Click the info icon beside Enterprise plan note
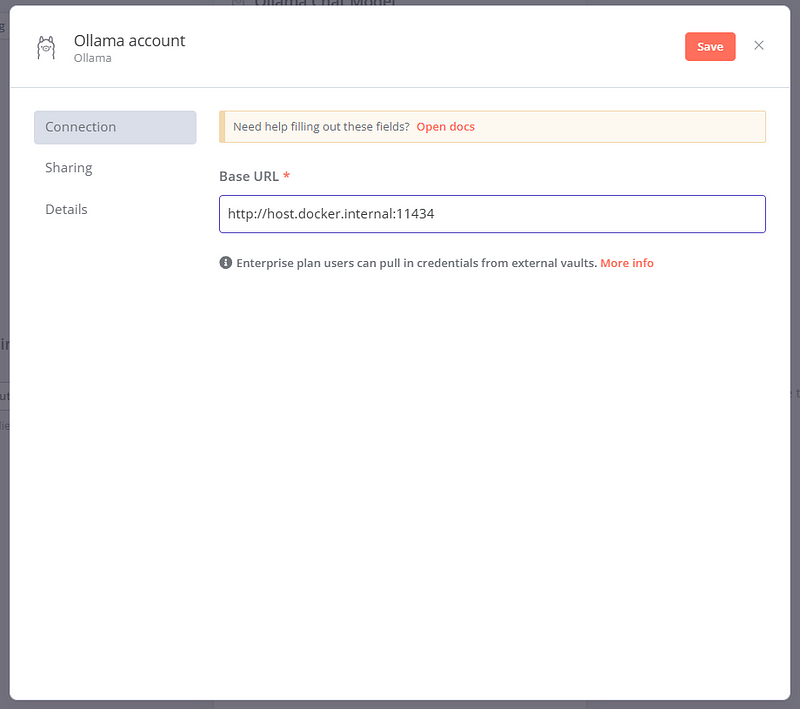 [x=226, y=263]
